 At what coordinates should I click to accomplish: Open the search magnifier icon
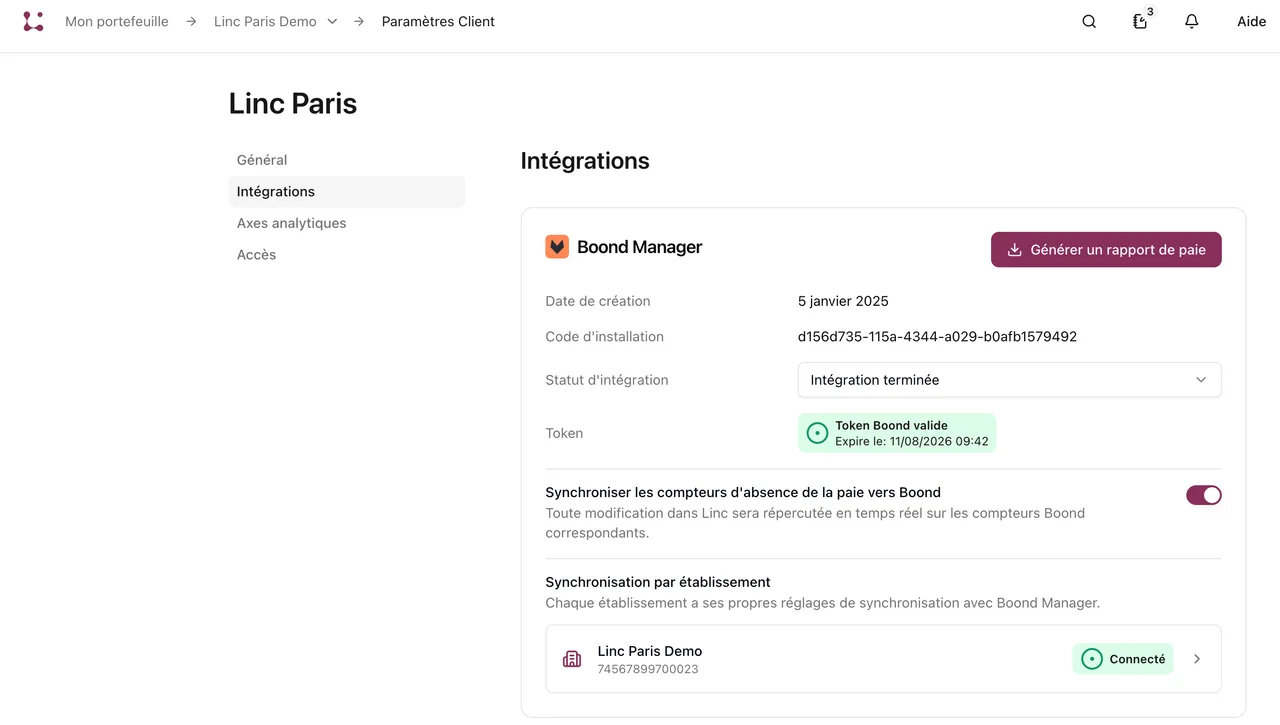click(1089, 21)
